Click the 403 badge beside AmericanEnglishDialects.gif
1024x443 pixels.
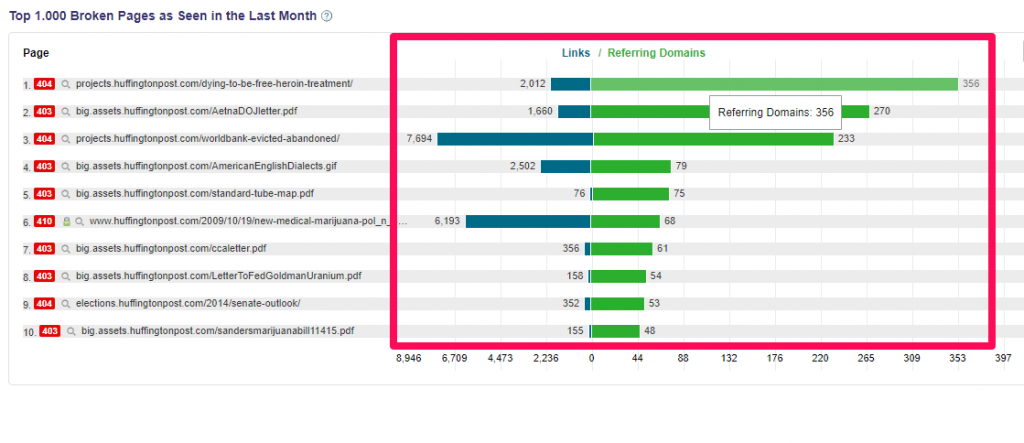click(x=44, y=166)
